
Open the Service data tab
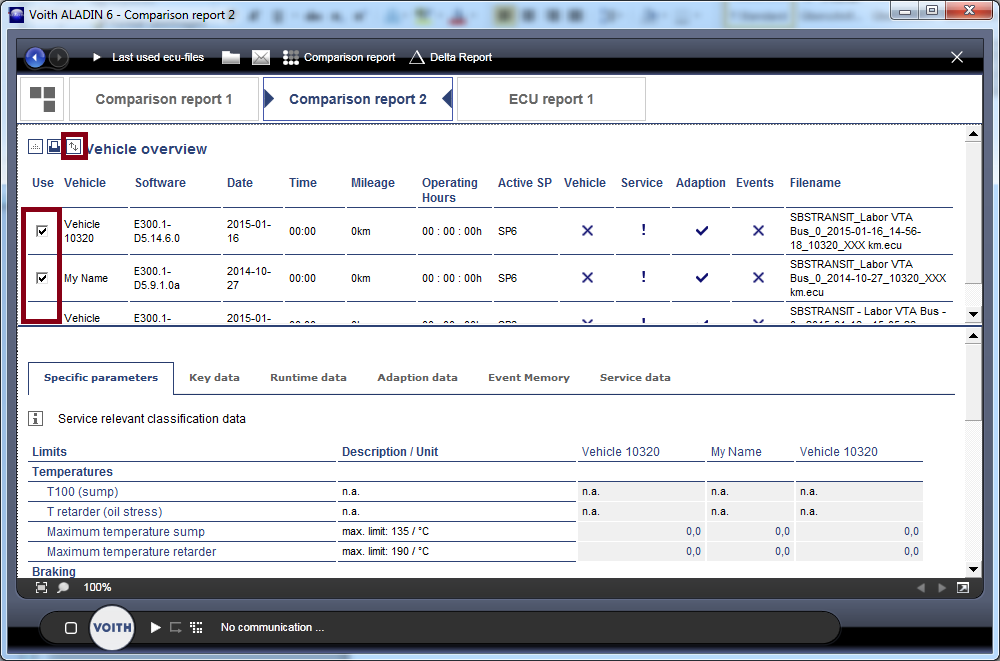[635, 378]
